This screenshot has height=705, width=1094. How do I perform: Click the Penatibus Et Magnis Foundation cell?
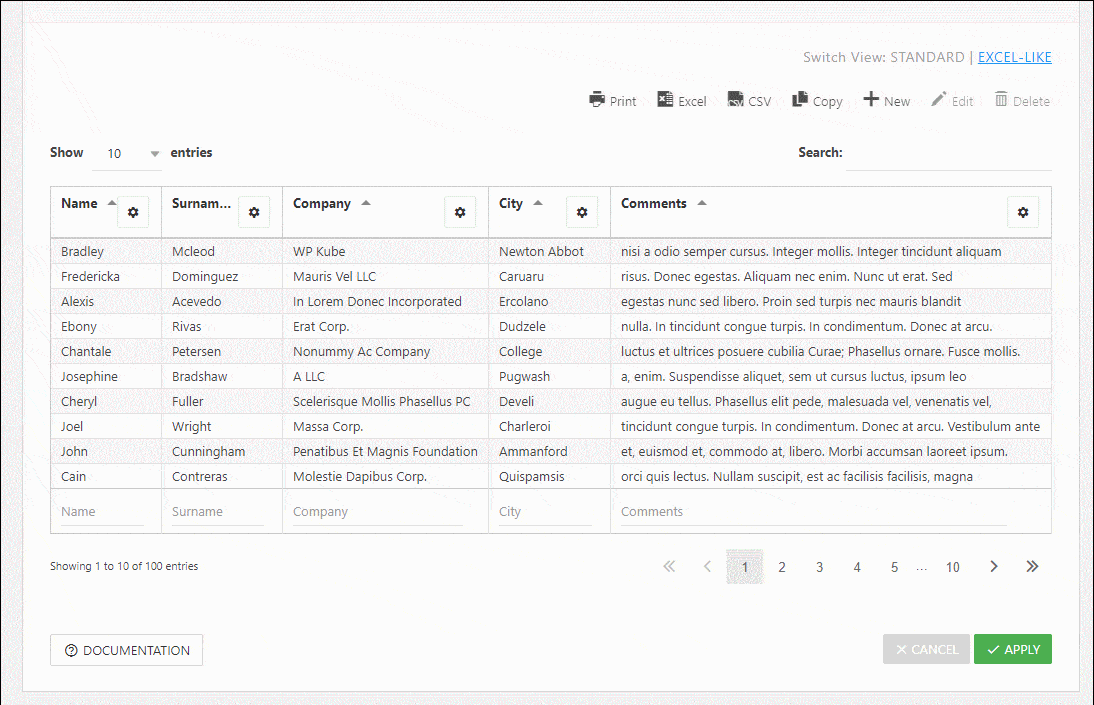[385, 452]
